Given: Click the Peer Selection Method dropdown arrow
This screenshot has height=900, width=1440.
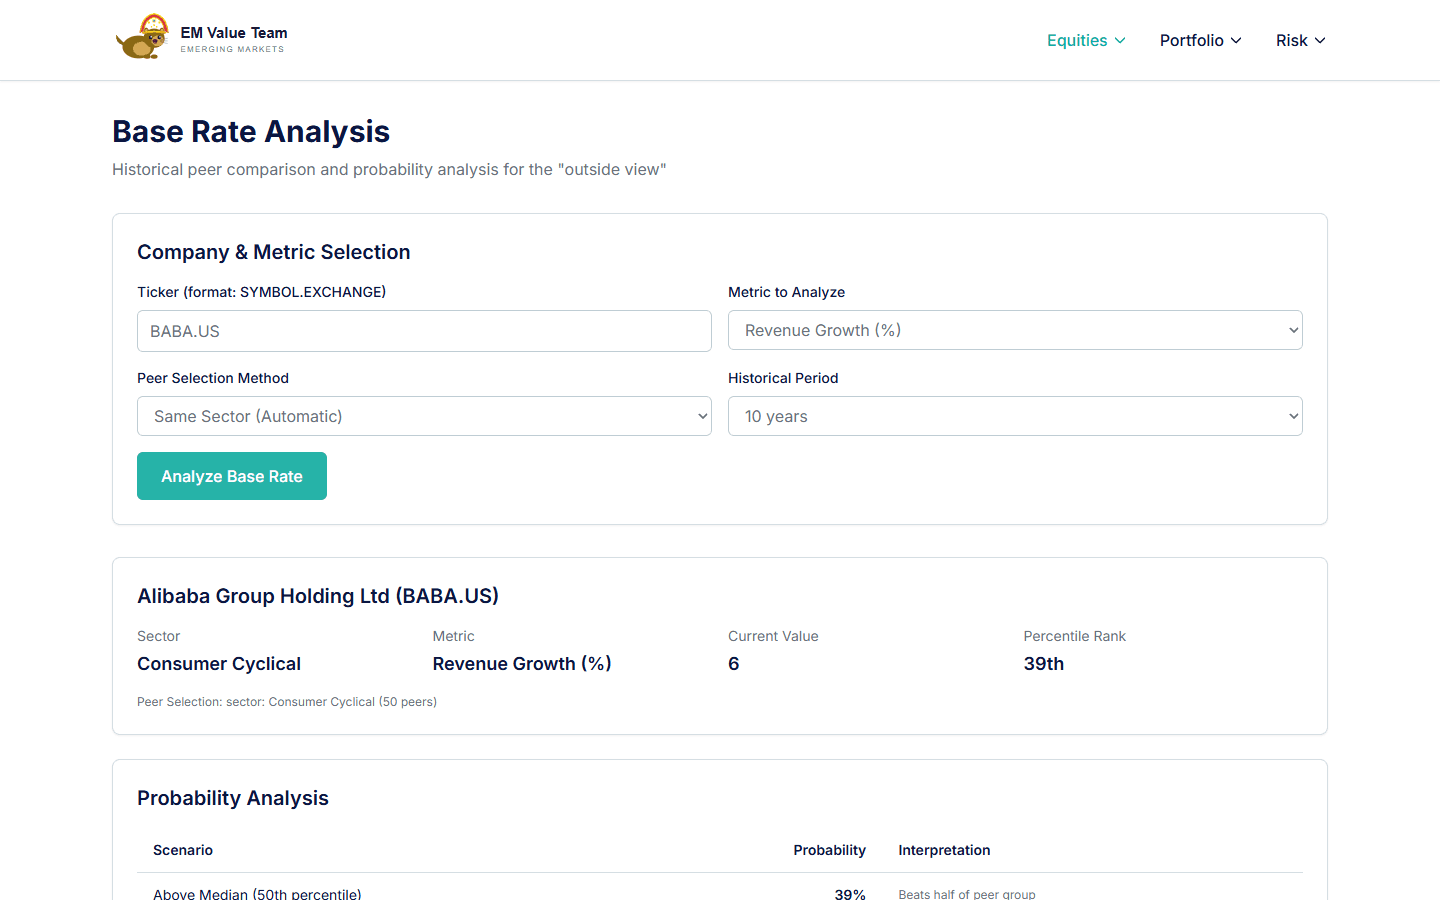Looking at the screenshot, I should click(698, 416).
